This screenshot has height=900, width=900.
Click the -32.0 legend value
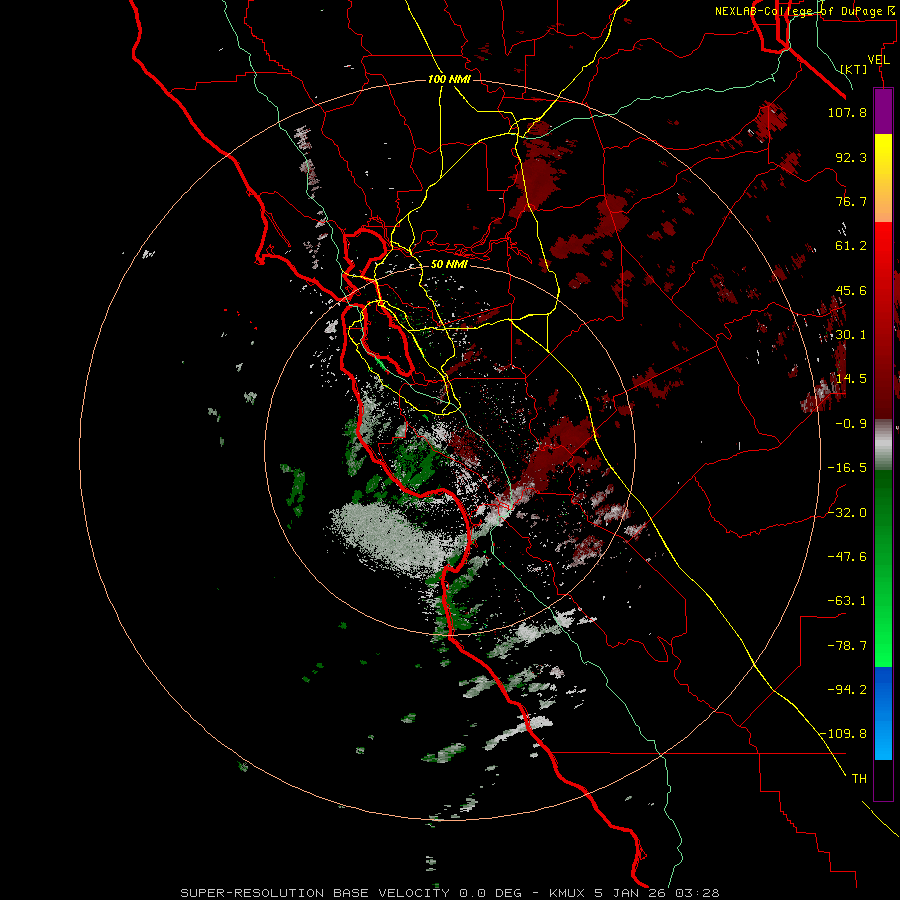coord(847,513)
